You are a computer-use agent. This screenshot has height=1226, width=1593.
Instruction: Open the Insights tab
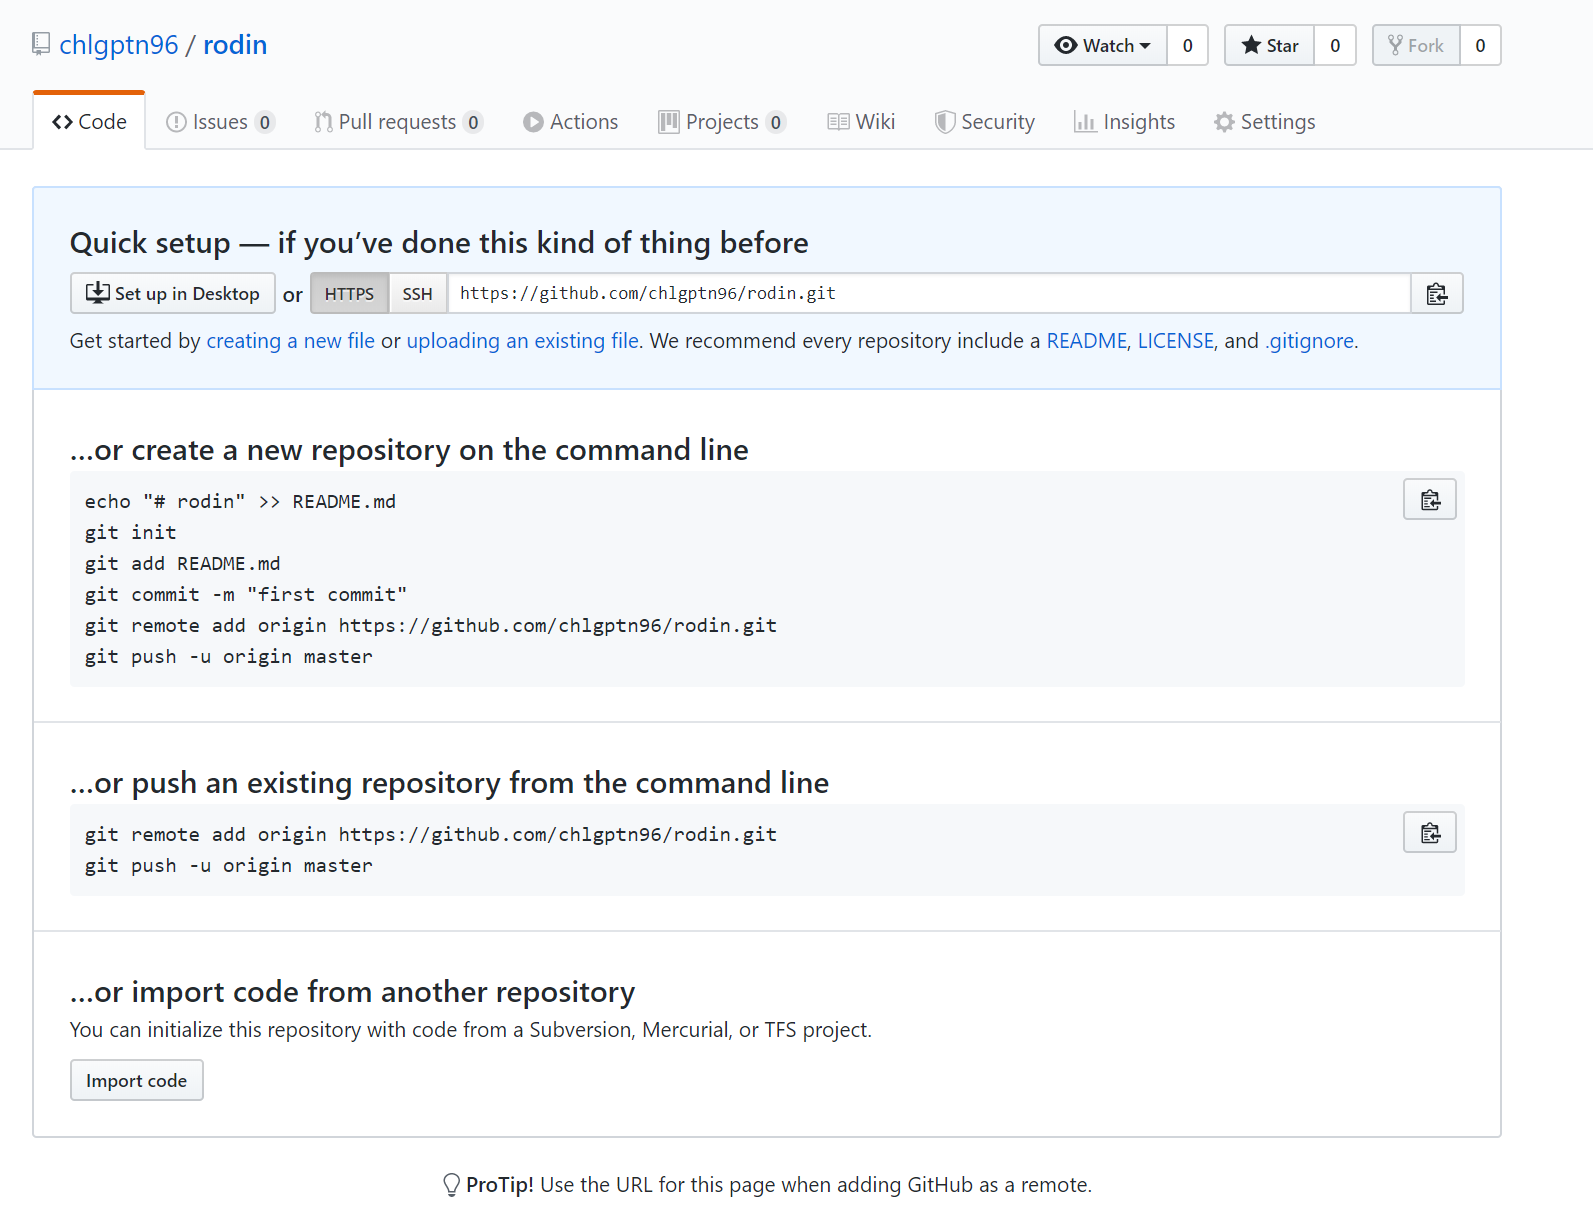(1125, 122)
